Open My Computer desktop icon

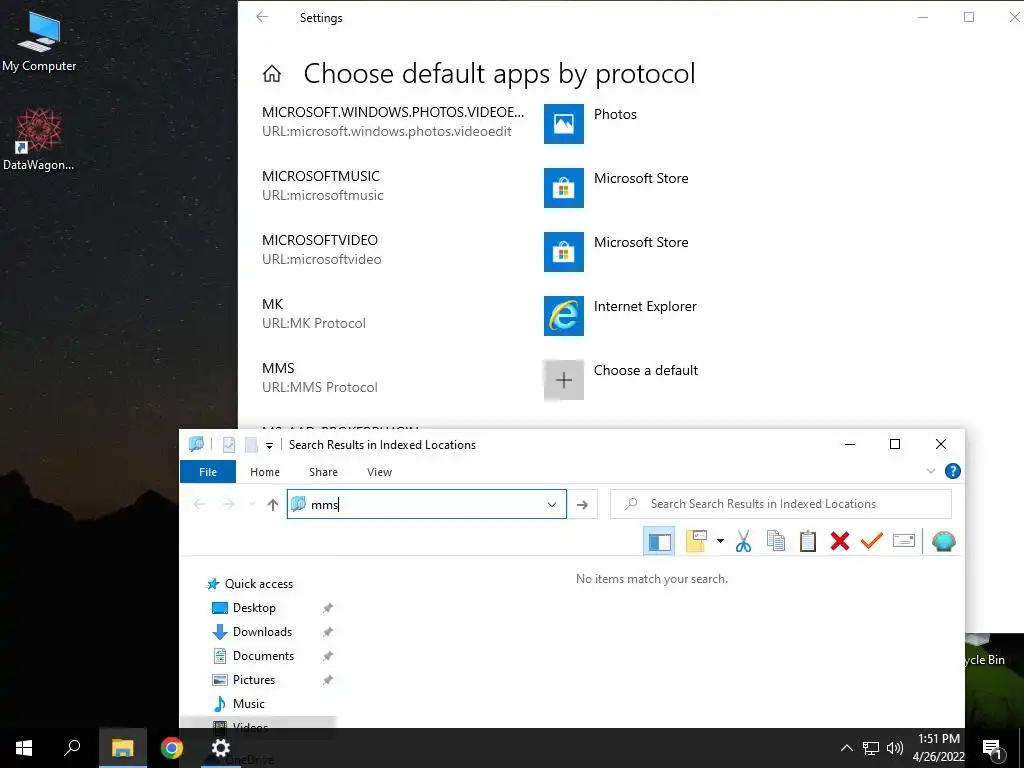39,40
